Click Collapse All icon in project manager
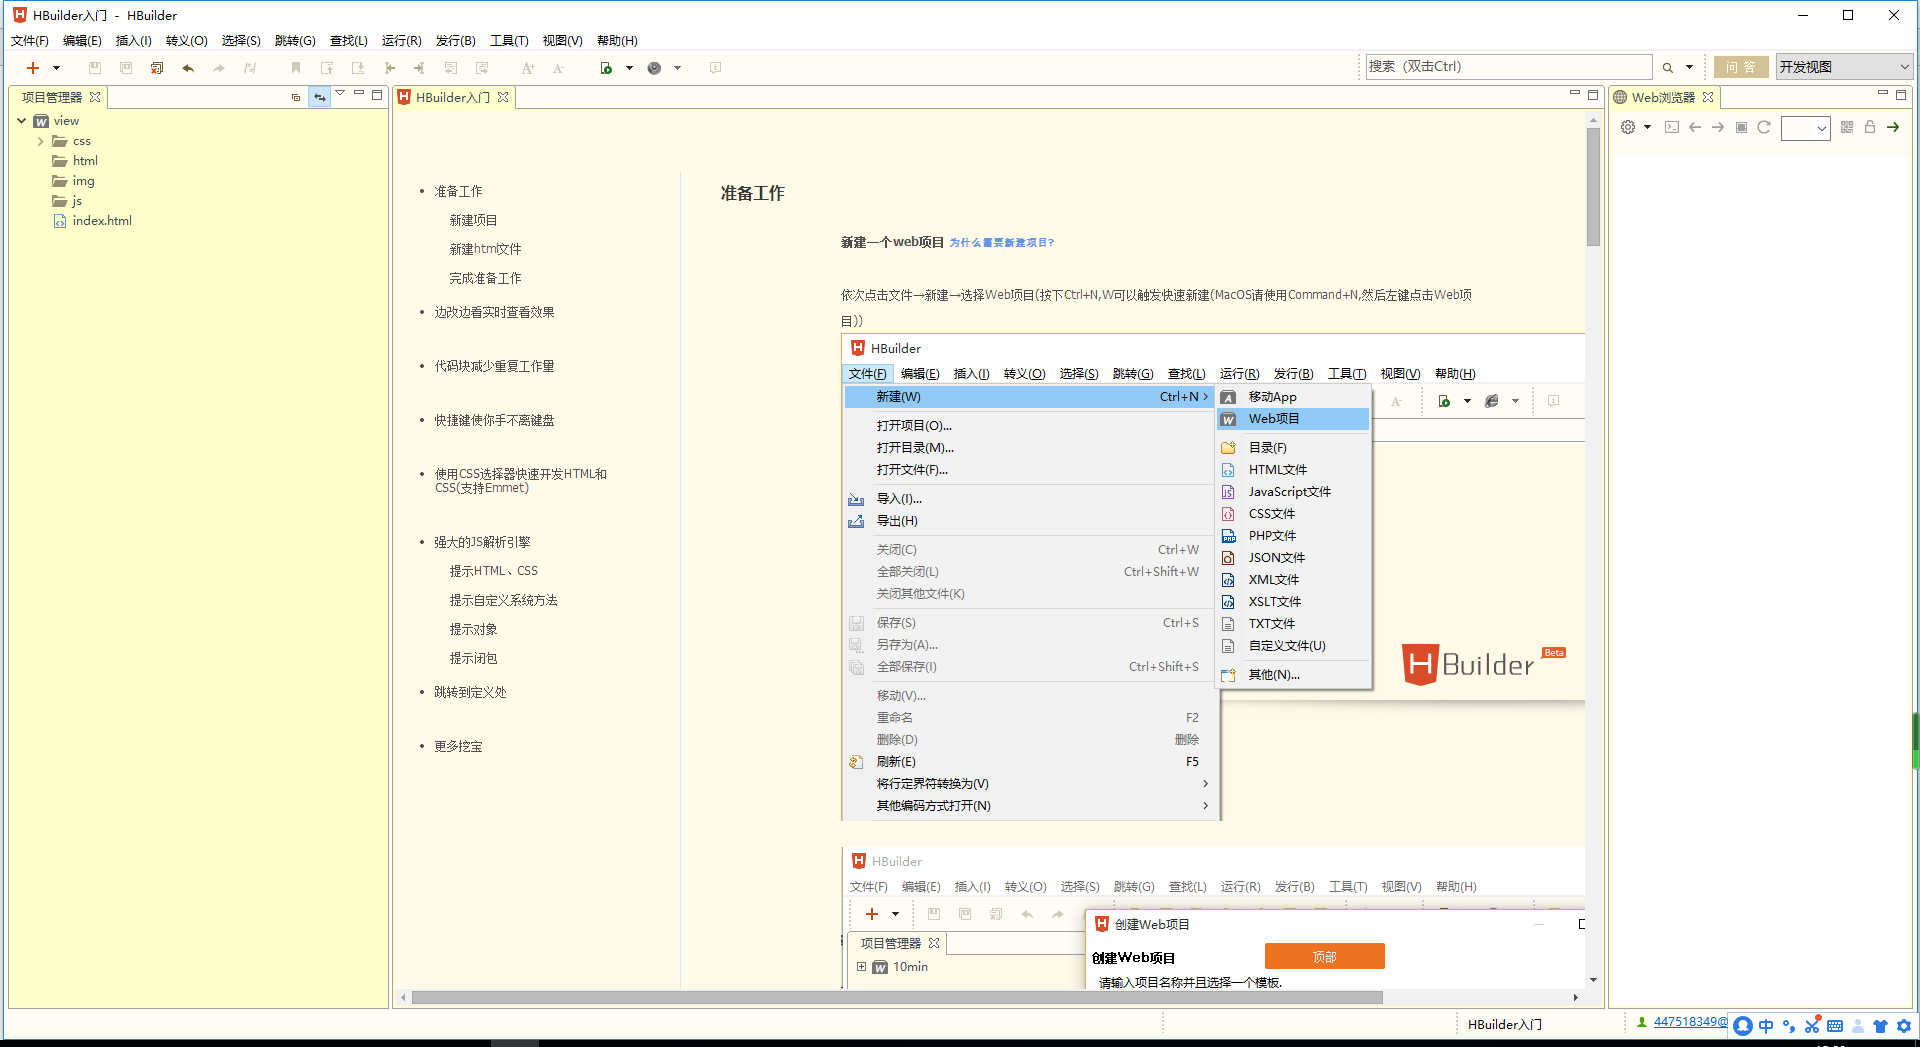This screenshot has height=1047, width=1920. (296, 97)
